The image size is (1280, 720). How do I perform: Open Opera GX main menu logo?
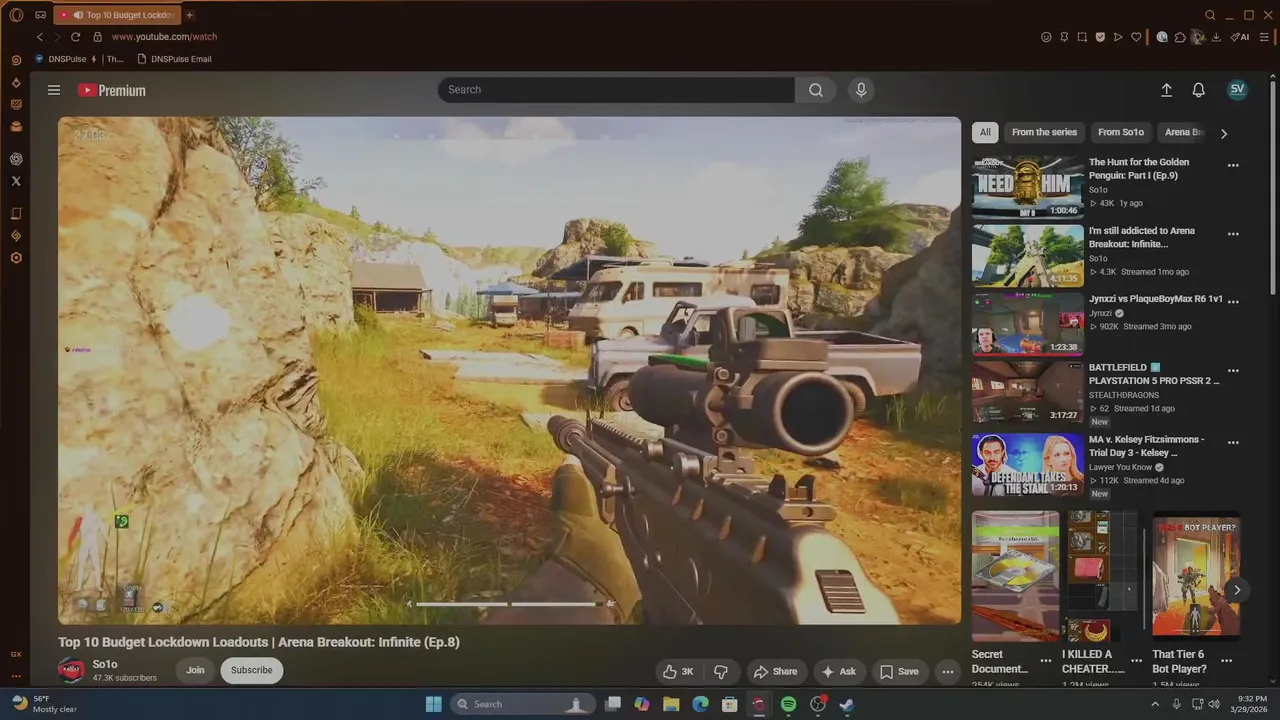coord(16,15)
